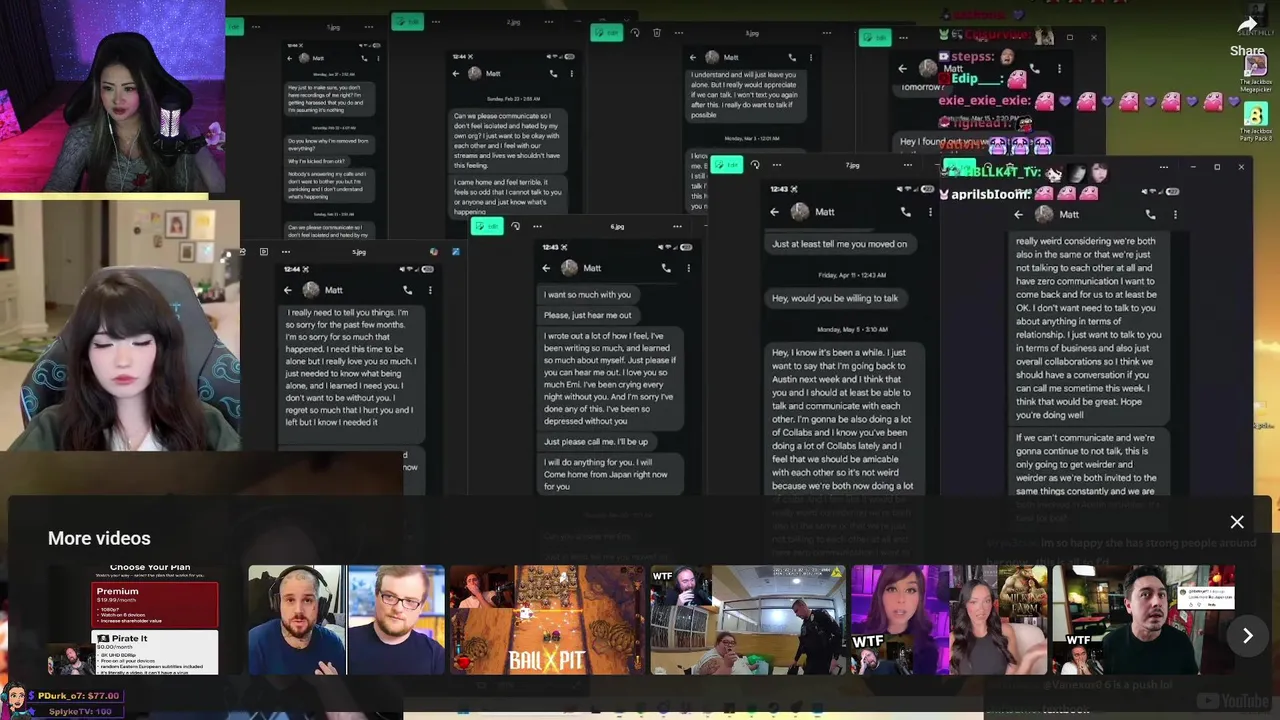Click the 'Please, just hear me out' message

588,315
